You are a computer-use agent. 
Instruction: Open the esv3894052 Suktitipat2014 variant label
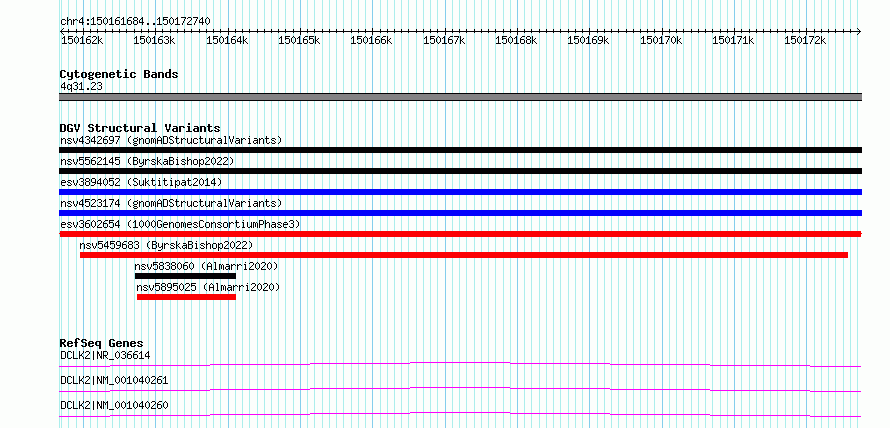pyautogui.click(x=141, y=182)
